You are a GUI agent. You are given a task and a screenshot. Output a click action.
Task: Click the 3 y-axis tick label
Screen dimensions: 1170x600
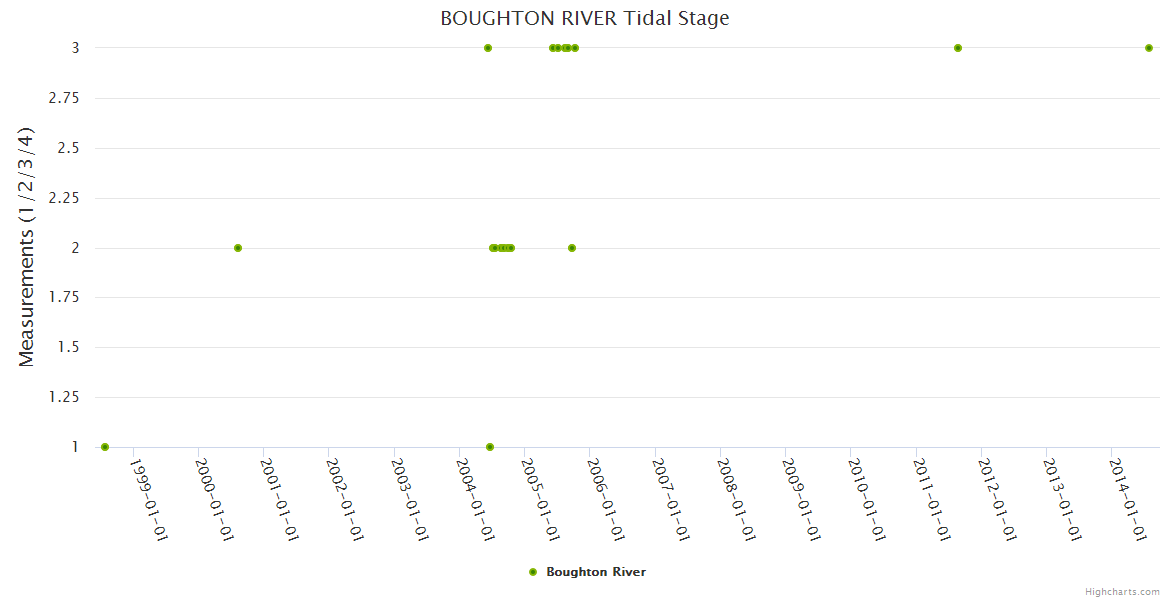pos(74,48)
